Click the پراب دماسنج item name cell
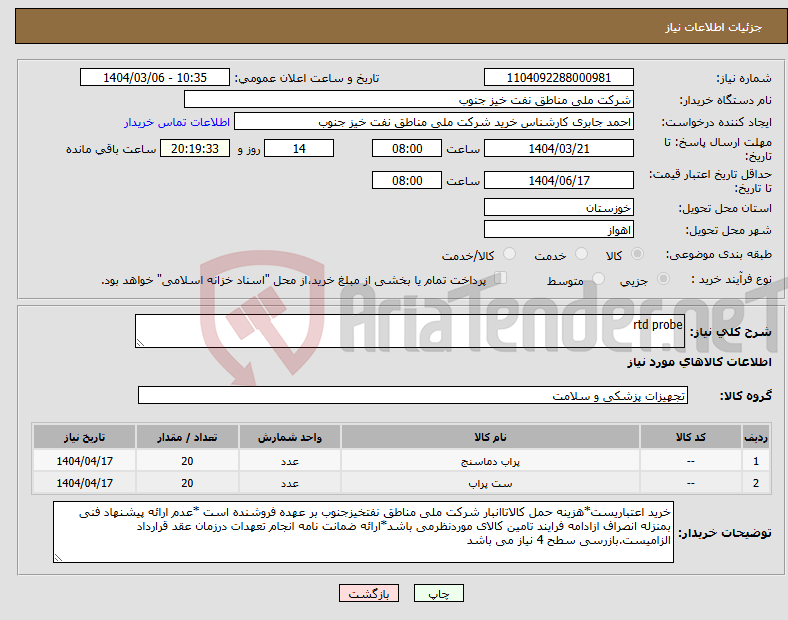 coord(490,461)
